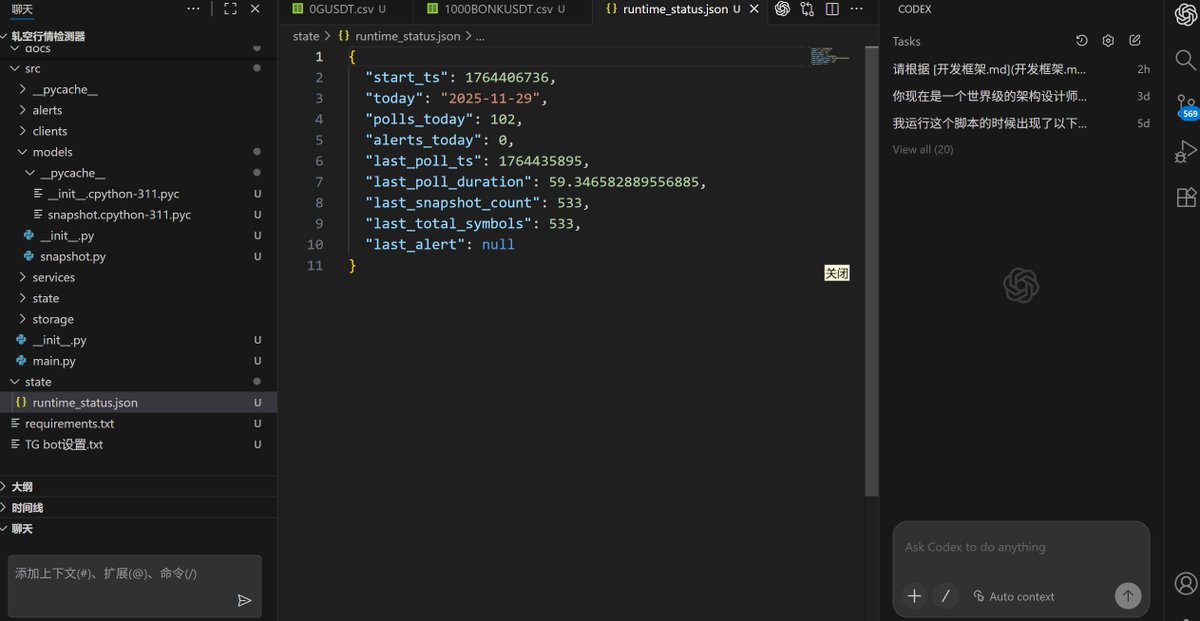Screen dimensions: 1200x621
Task: Collapse the models folder
Action: [x=138, y=152]
